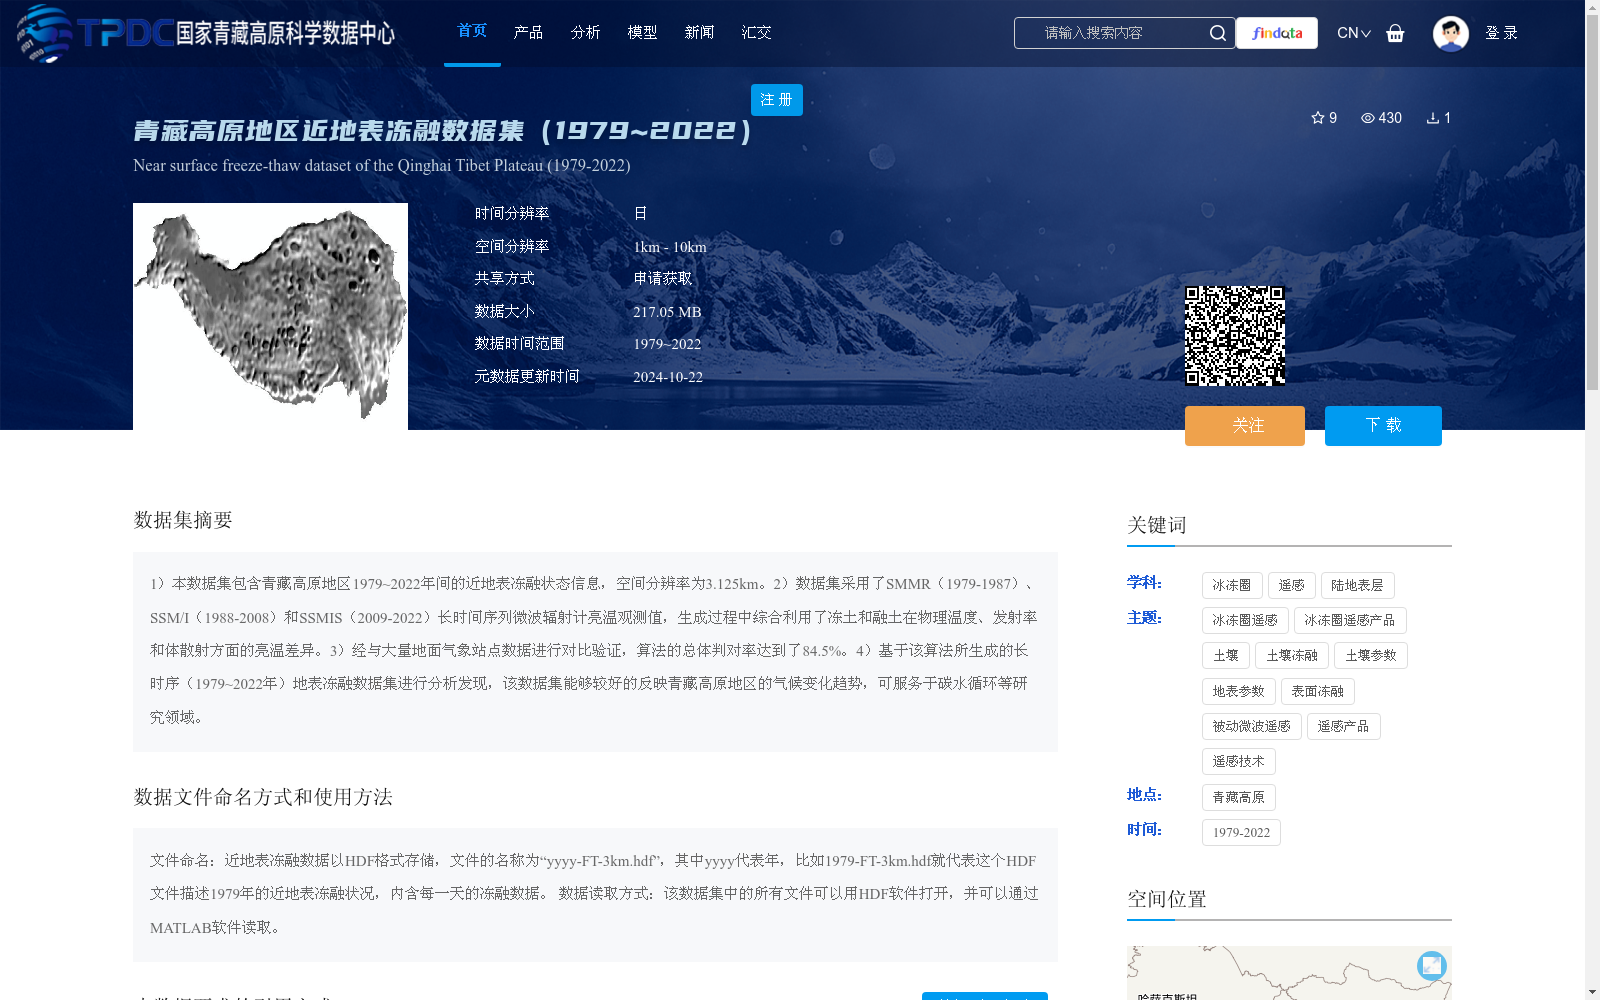Click the English dataset title text
This screenshot has width=1600, height=1000.
(382, 165)
